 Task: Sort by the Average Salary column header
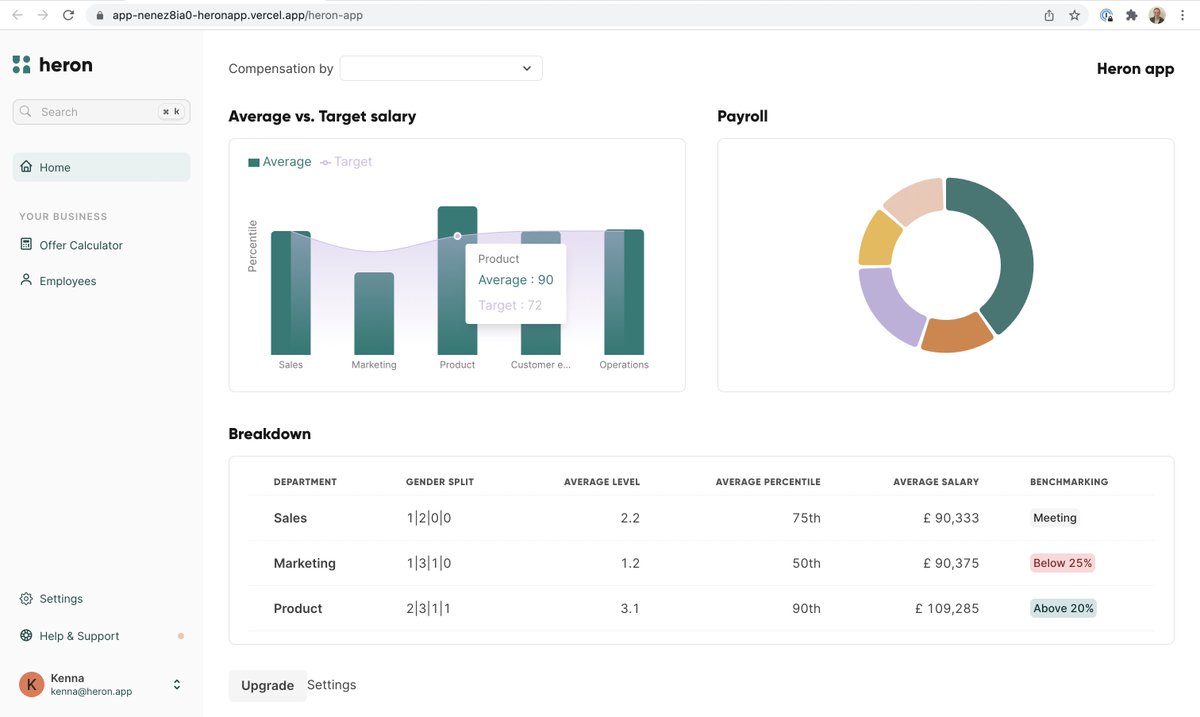[x=936, y=482]
